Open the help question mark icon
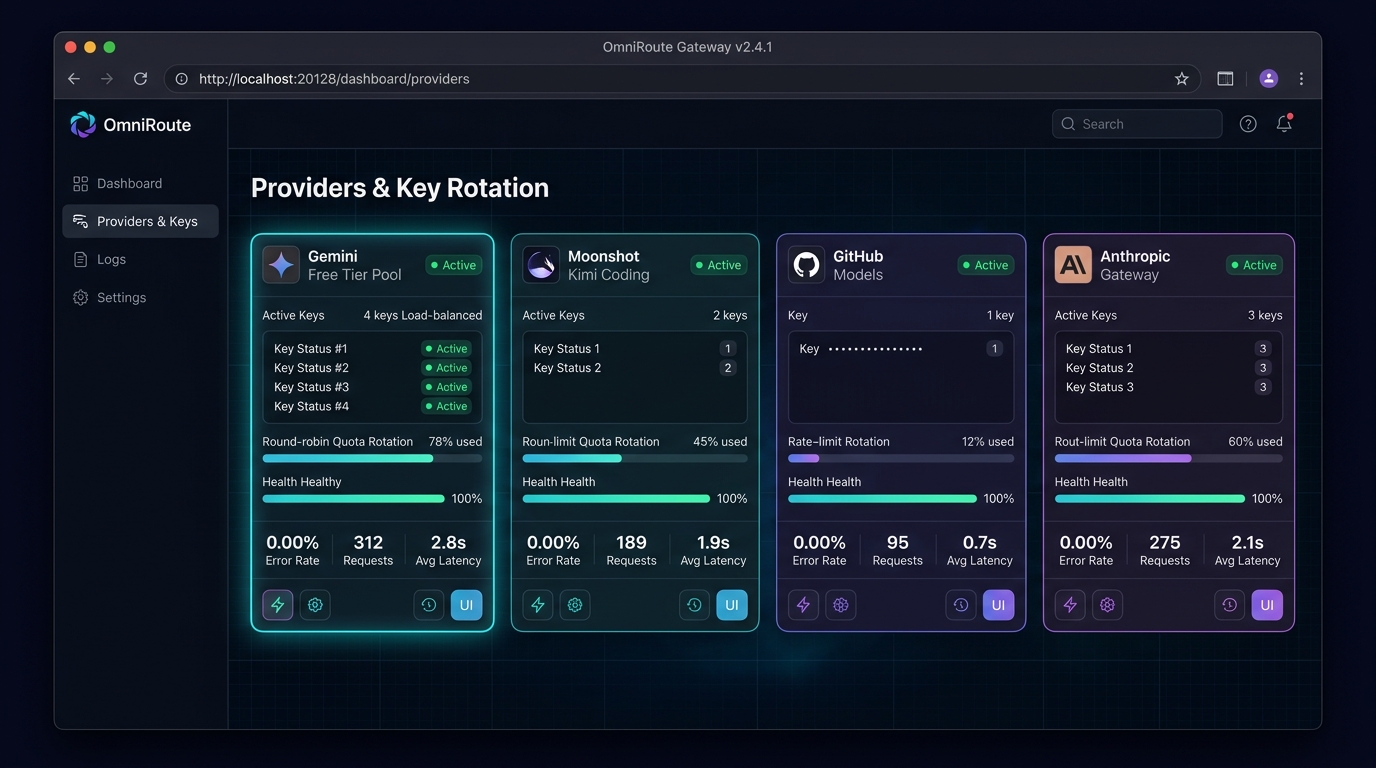This screenshot has height=768, width=1376. pyautogui.click(x=1248, y=124)
